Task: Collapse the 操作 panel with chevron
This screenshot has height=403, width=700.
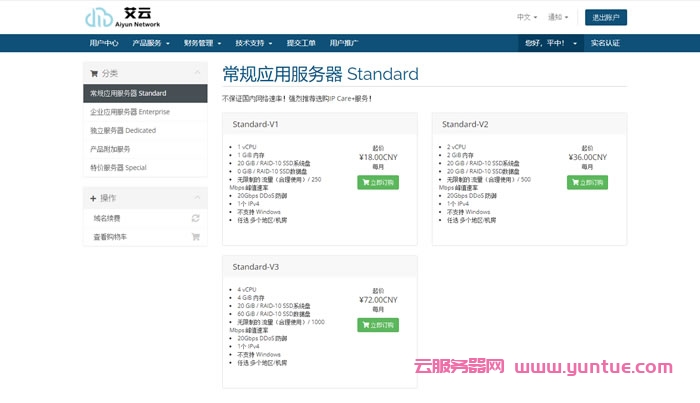Action: [x=198, y=198]
